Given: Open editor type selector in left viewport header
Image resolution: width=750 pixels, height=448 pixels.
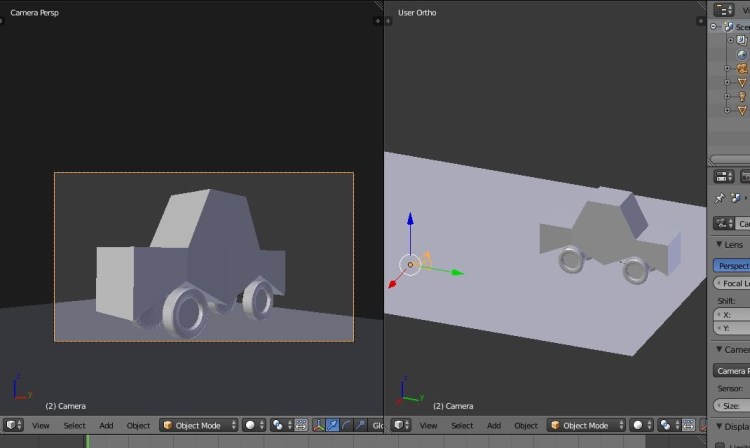Looking at the screenshot, I should point(13,425).
